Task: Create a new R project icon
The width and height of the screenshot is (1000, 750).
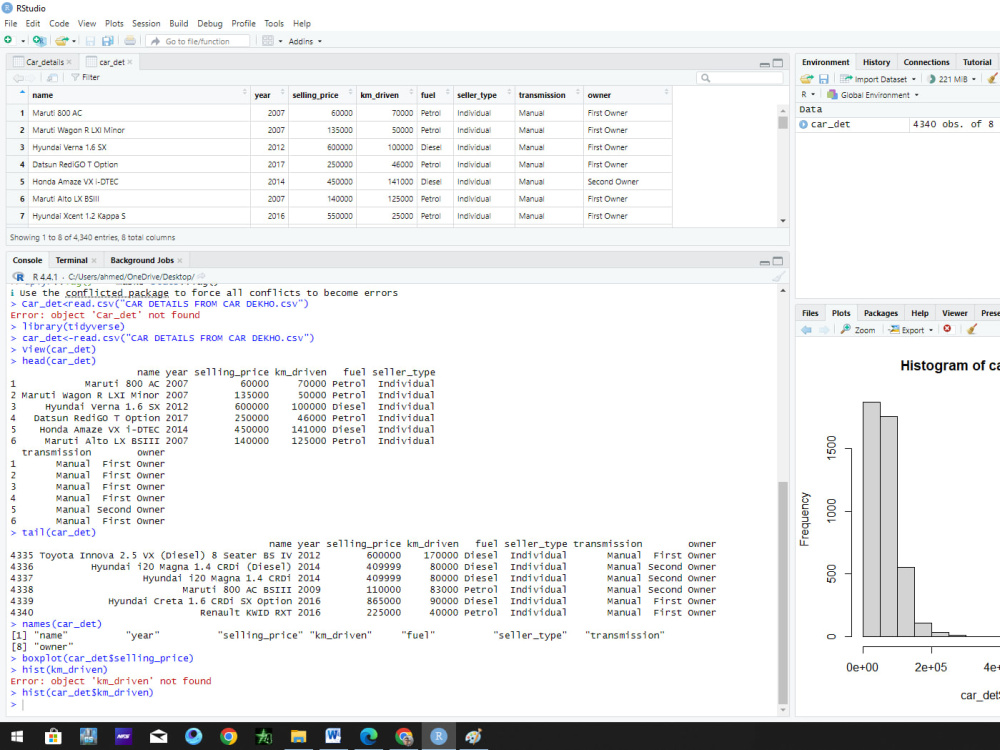Action: click(x=39, y=41)
